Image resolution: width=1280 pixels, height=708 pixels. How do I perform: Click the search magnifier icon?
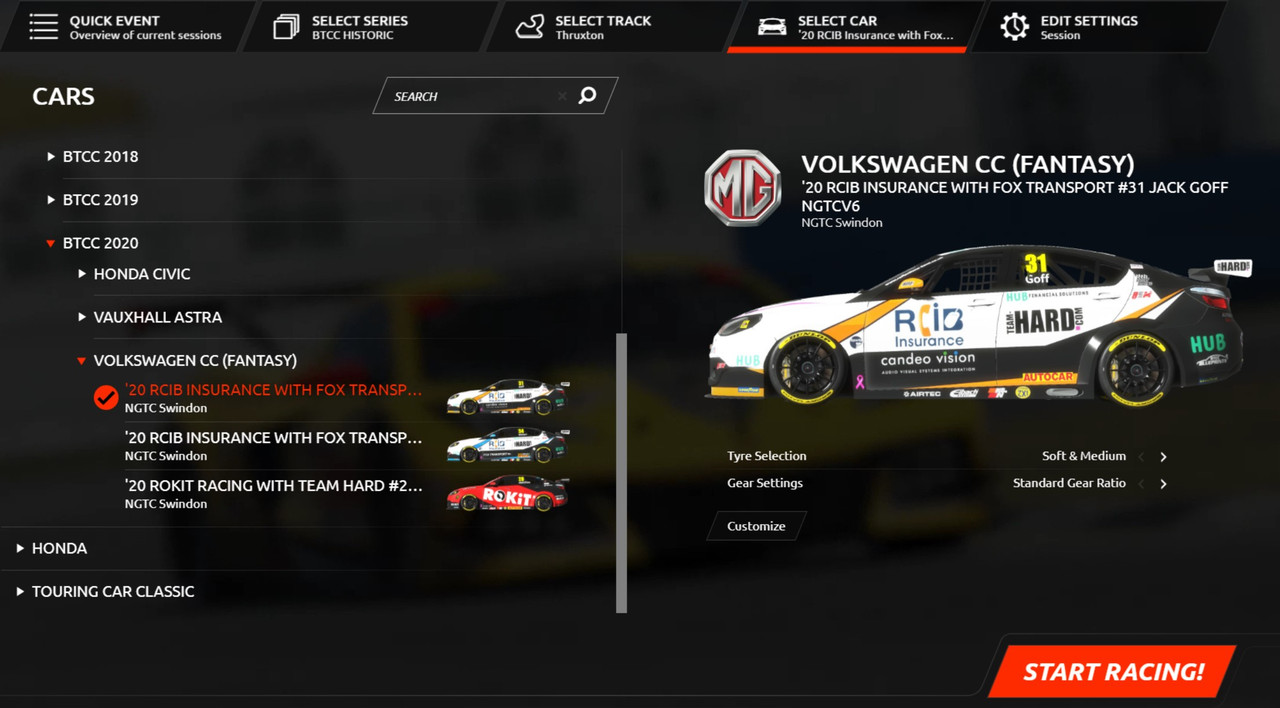(x=588, y=95)
